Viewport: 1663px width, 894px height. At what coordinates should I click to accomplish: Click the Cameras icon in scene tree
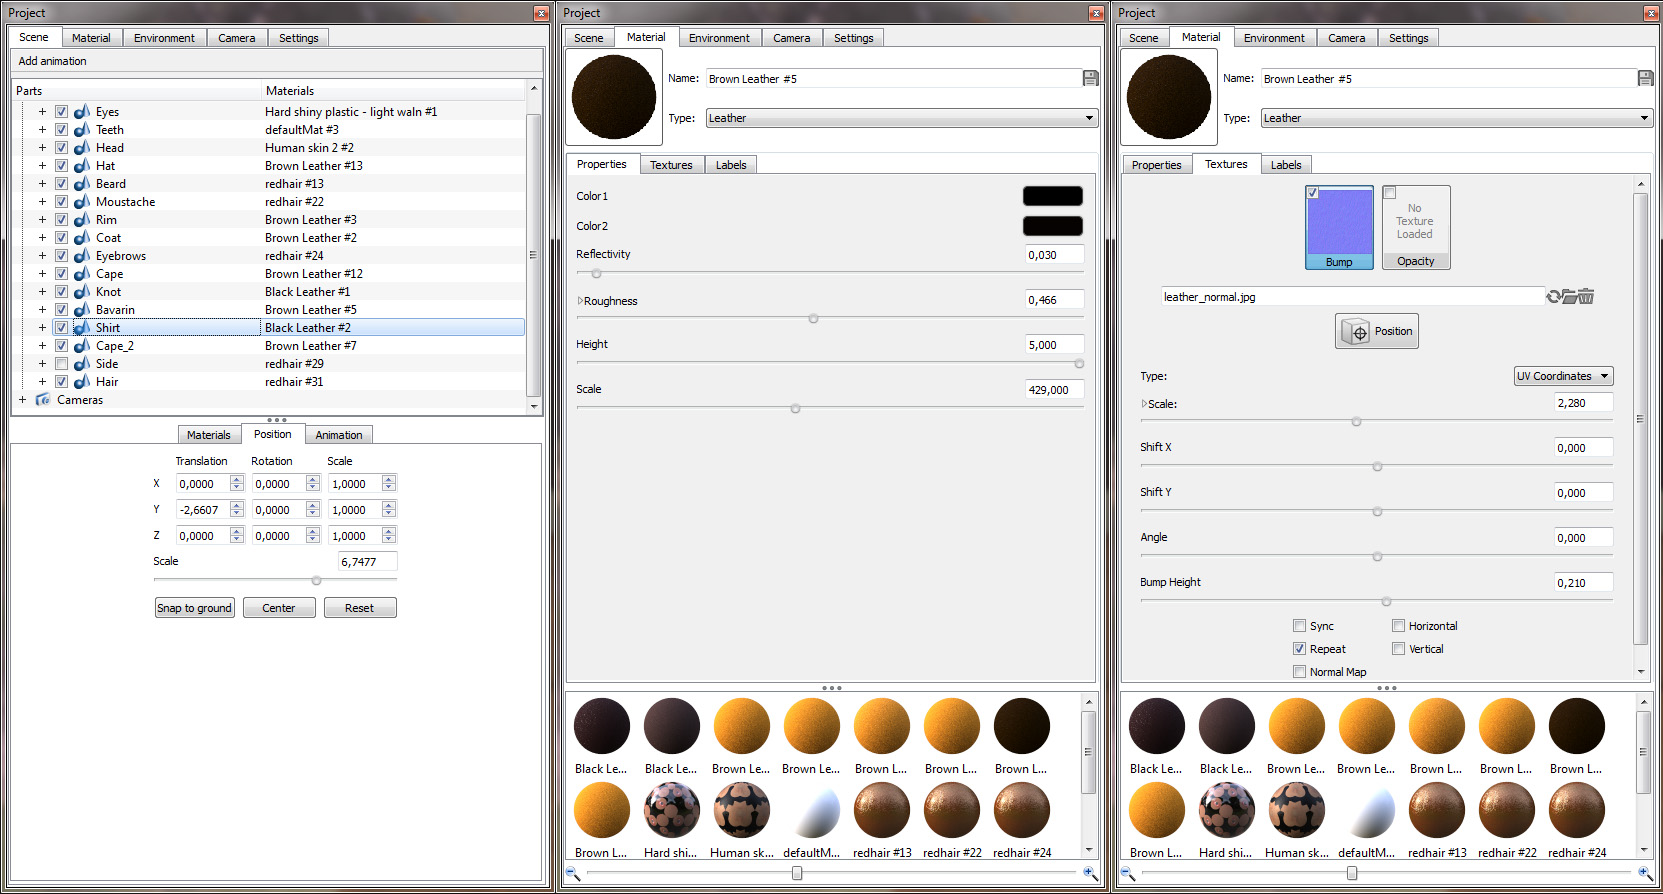click(x=43, y=400)
